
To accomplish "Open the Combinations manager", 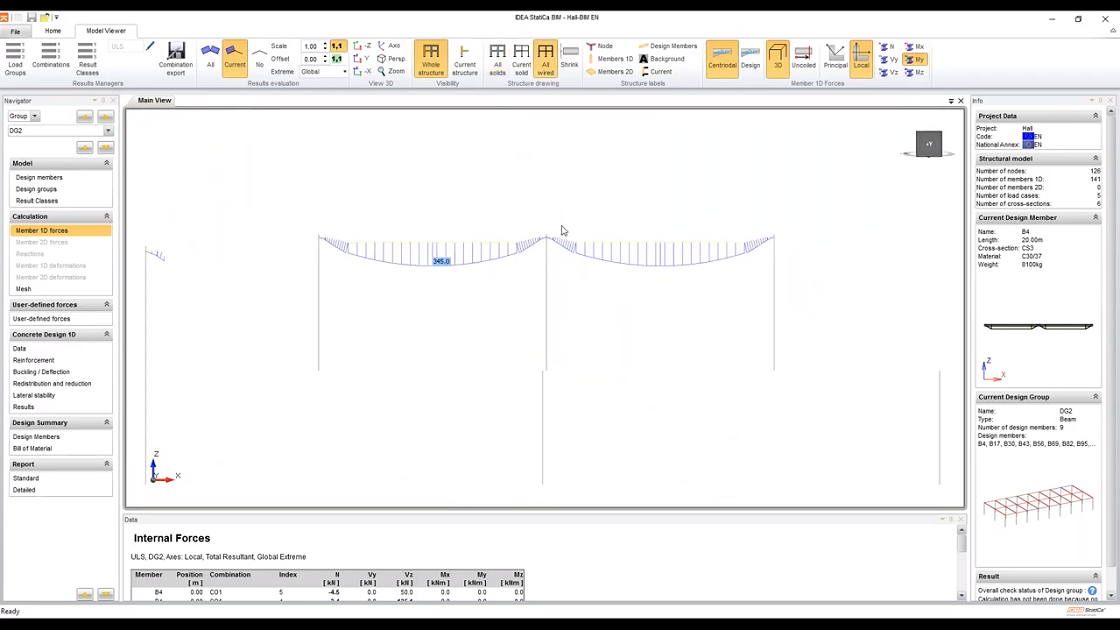I will [x=51, y=56].
